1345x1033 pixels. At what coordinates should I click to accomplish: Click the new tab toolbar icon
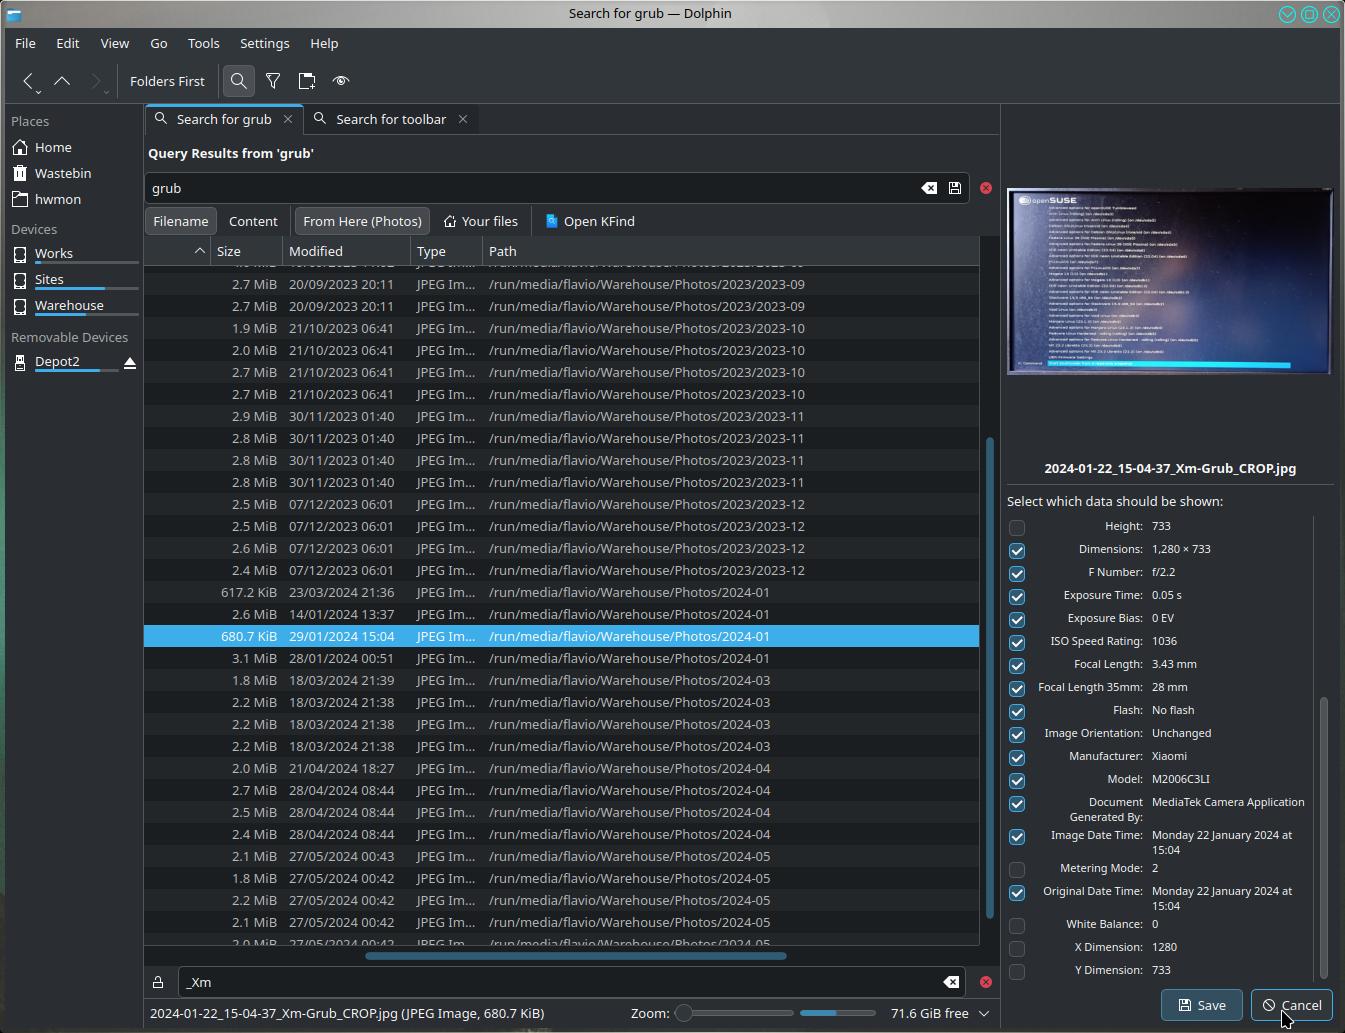pyautogui.click(x=307, y=81)
